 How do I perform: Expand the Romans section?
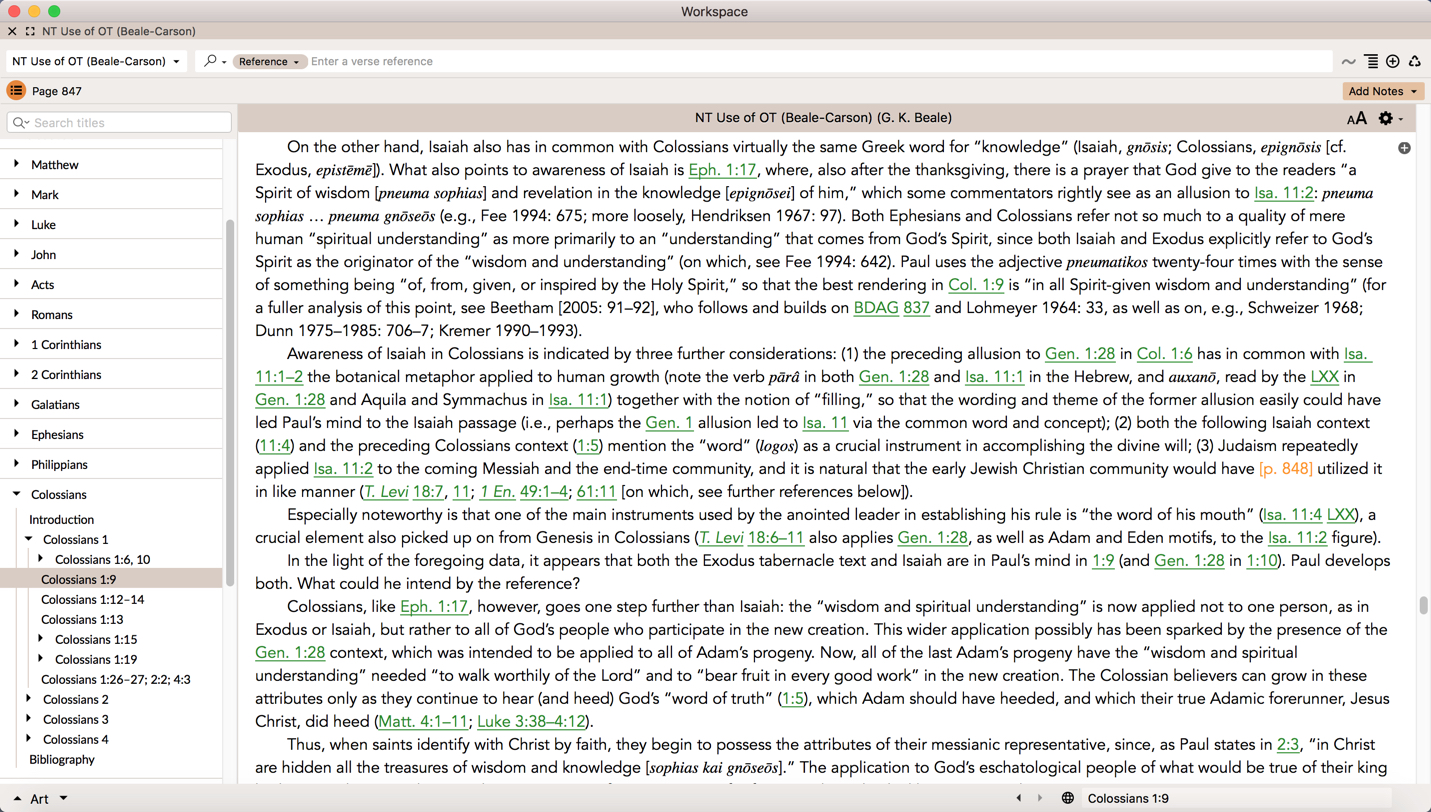click(x=16, y=314)
